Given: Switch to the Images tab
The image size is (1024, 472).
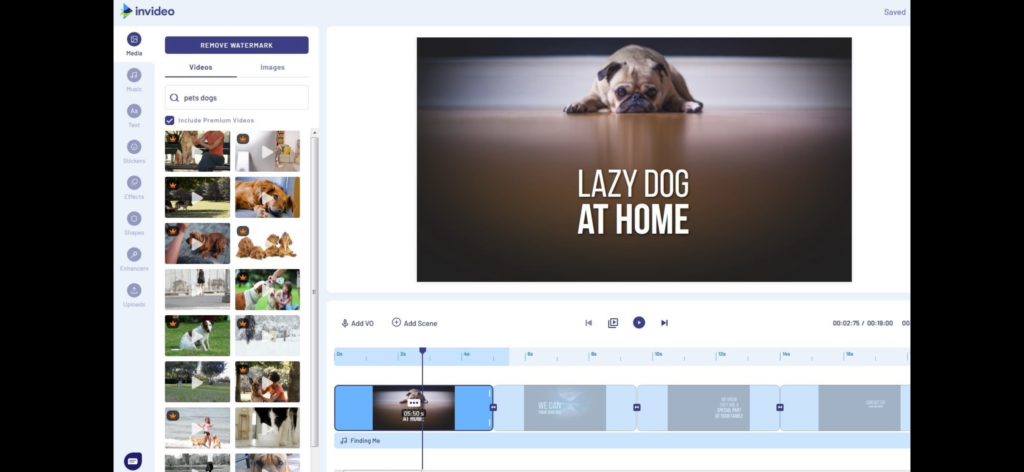Looking at the screenshot, I should (272, 67).
